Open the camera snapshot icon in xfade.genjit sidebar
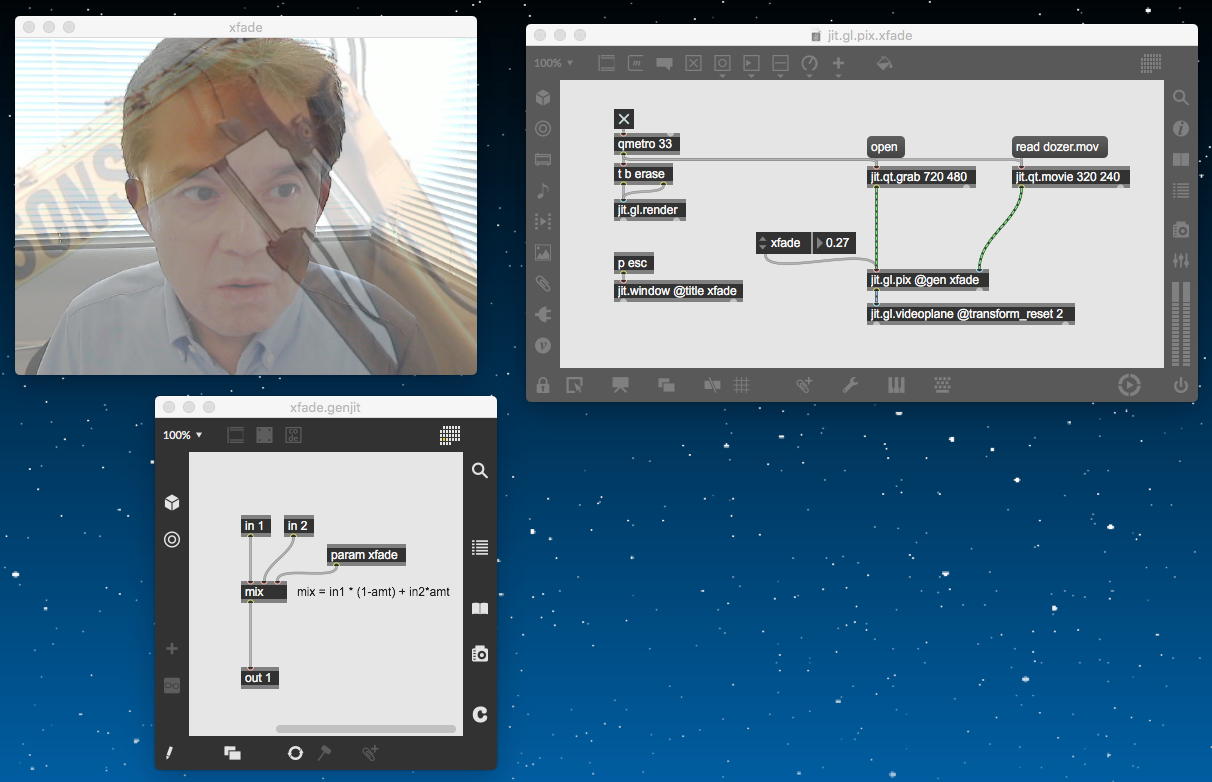 point(480,654)
